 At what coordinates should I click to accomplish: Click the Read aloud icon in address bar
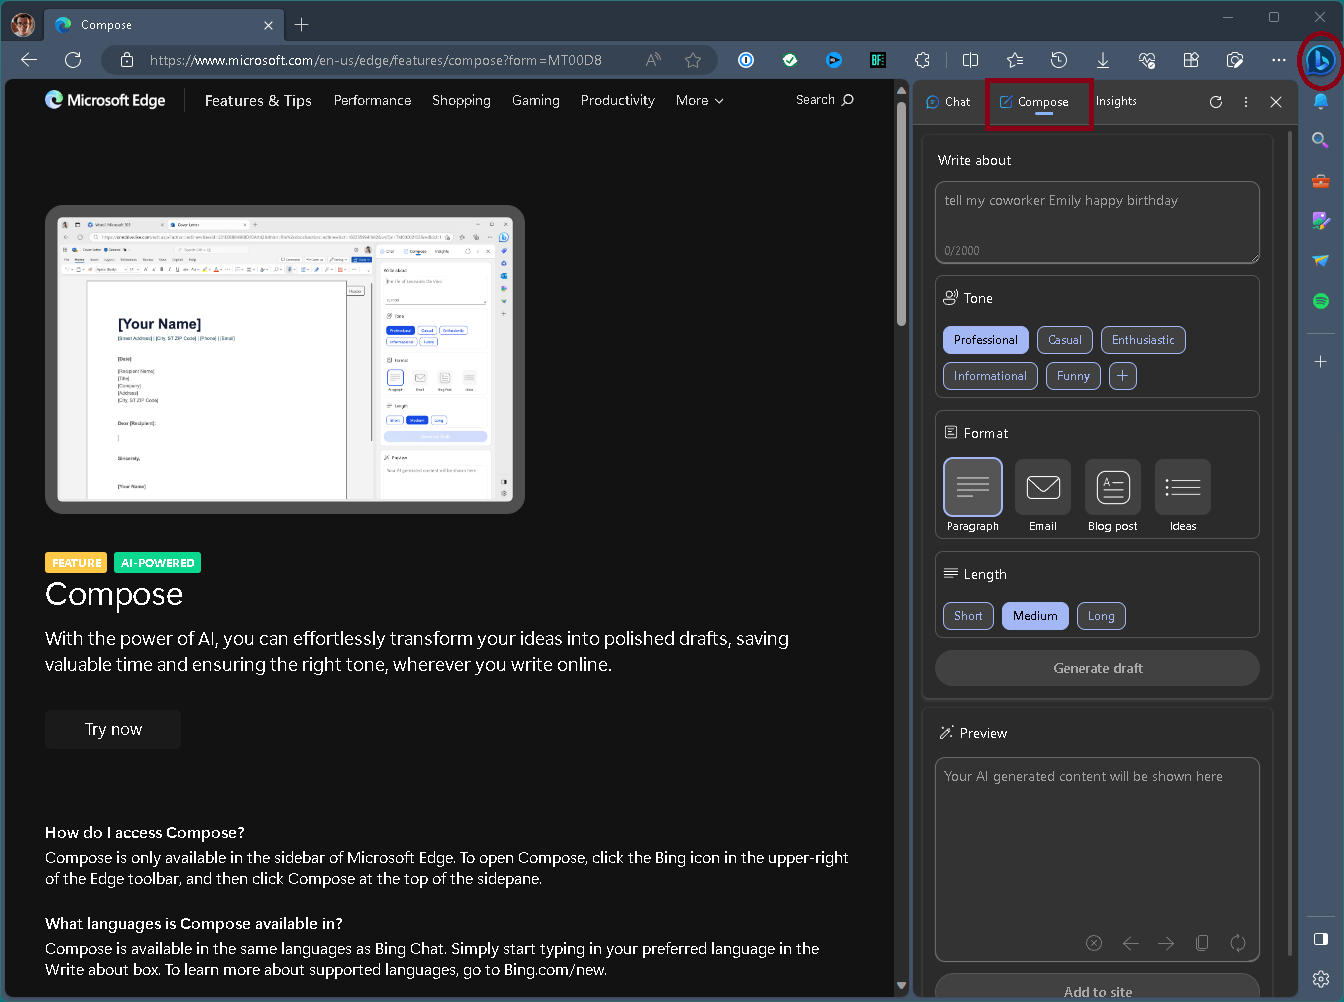click(653, 60)
